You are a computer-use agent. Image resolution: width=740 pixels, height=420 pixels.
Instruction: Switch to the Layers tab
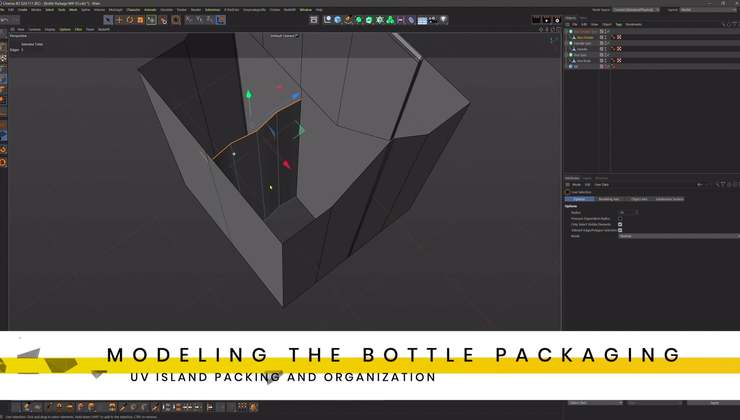pyautogui.click(x=587, y=178)
